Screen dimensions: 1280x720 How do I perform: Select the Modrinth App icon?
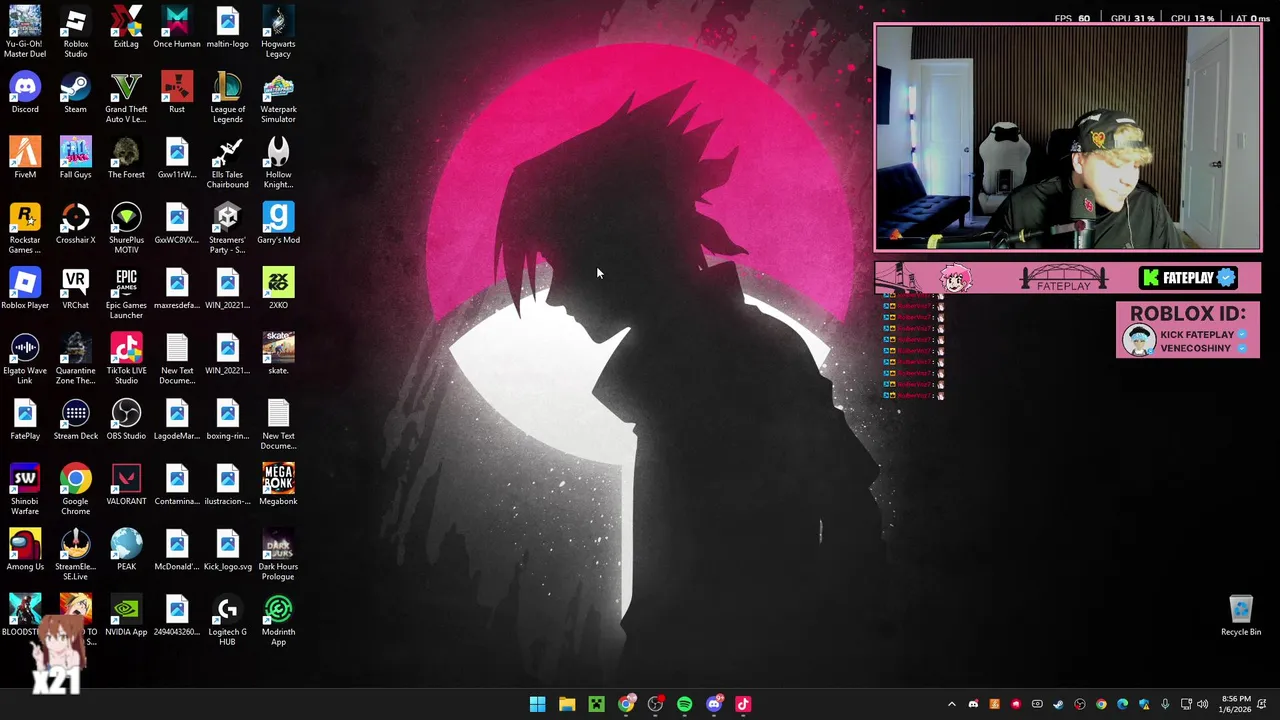click(278, 619)
